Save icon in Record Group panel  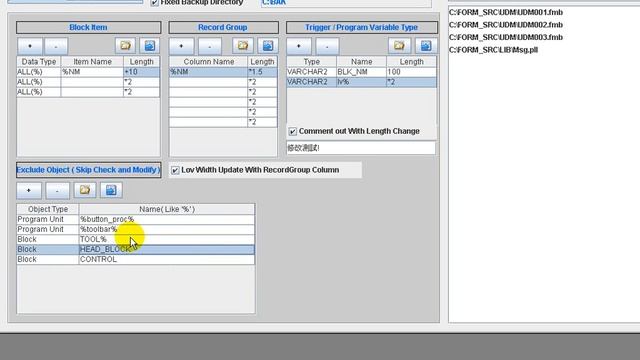coord(268,46)
